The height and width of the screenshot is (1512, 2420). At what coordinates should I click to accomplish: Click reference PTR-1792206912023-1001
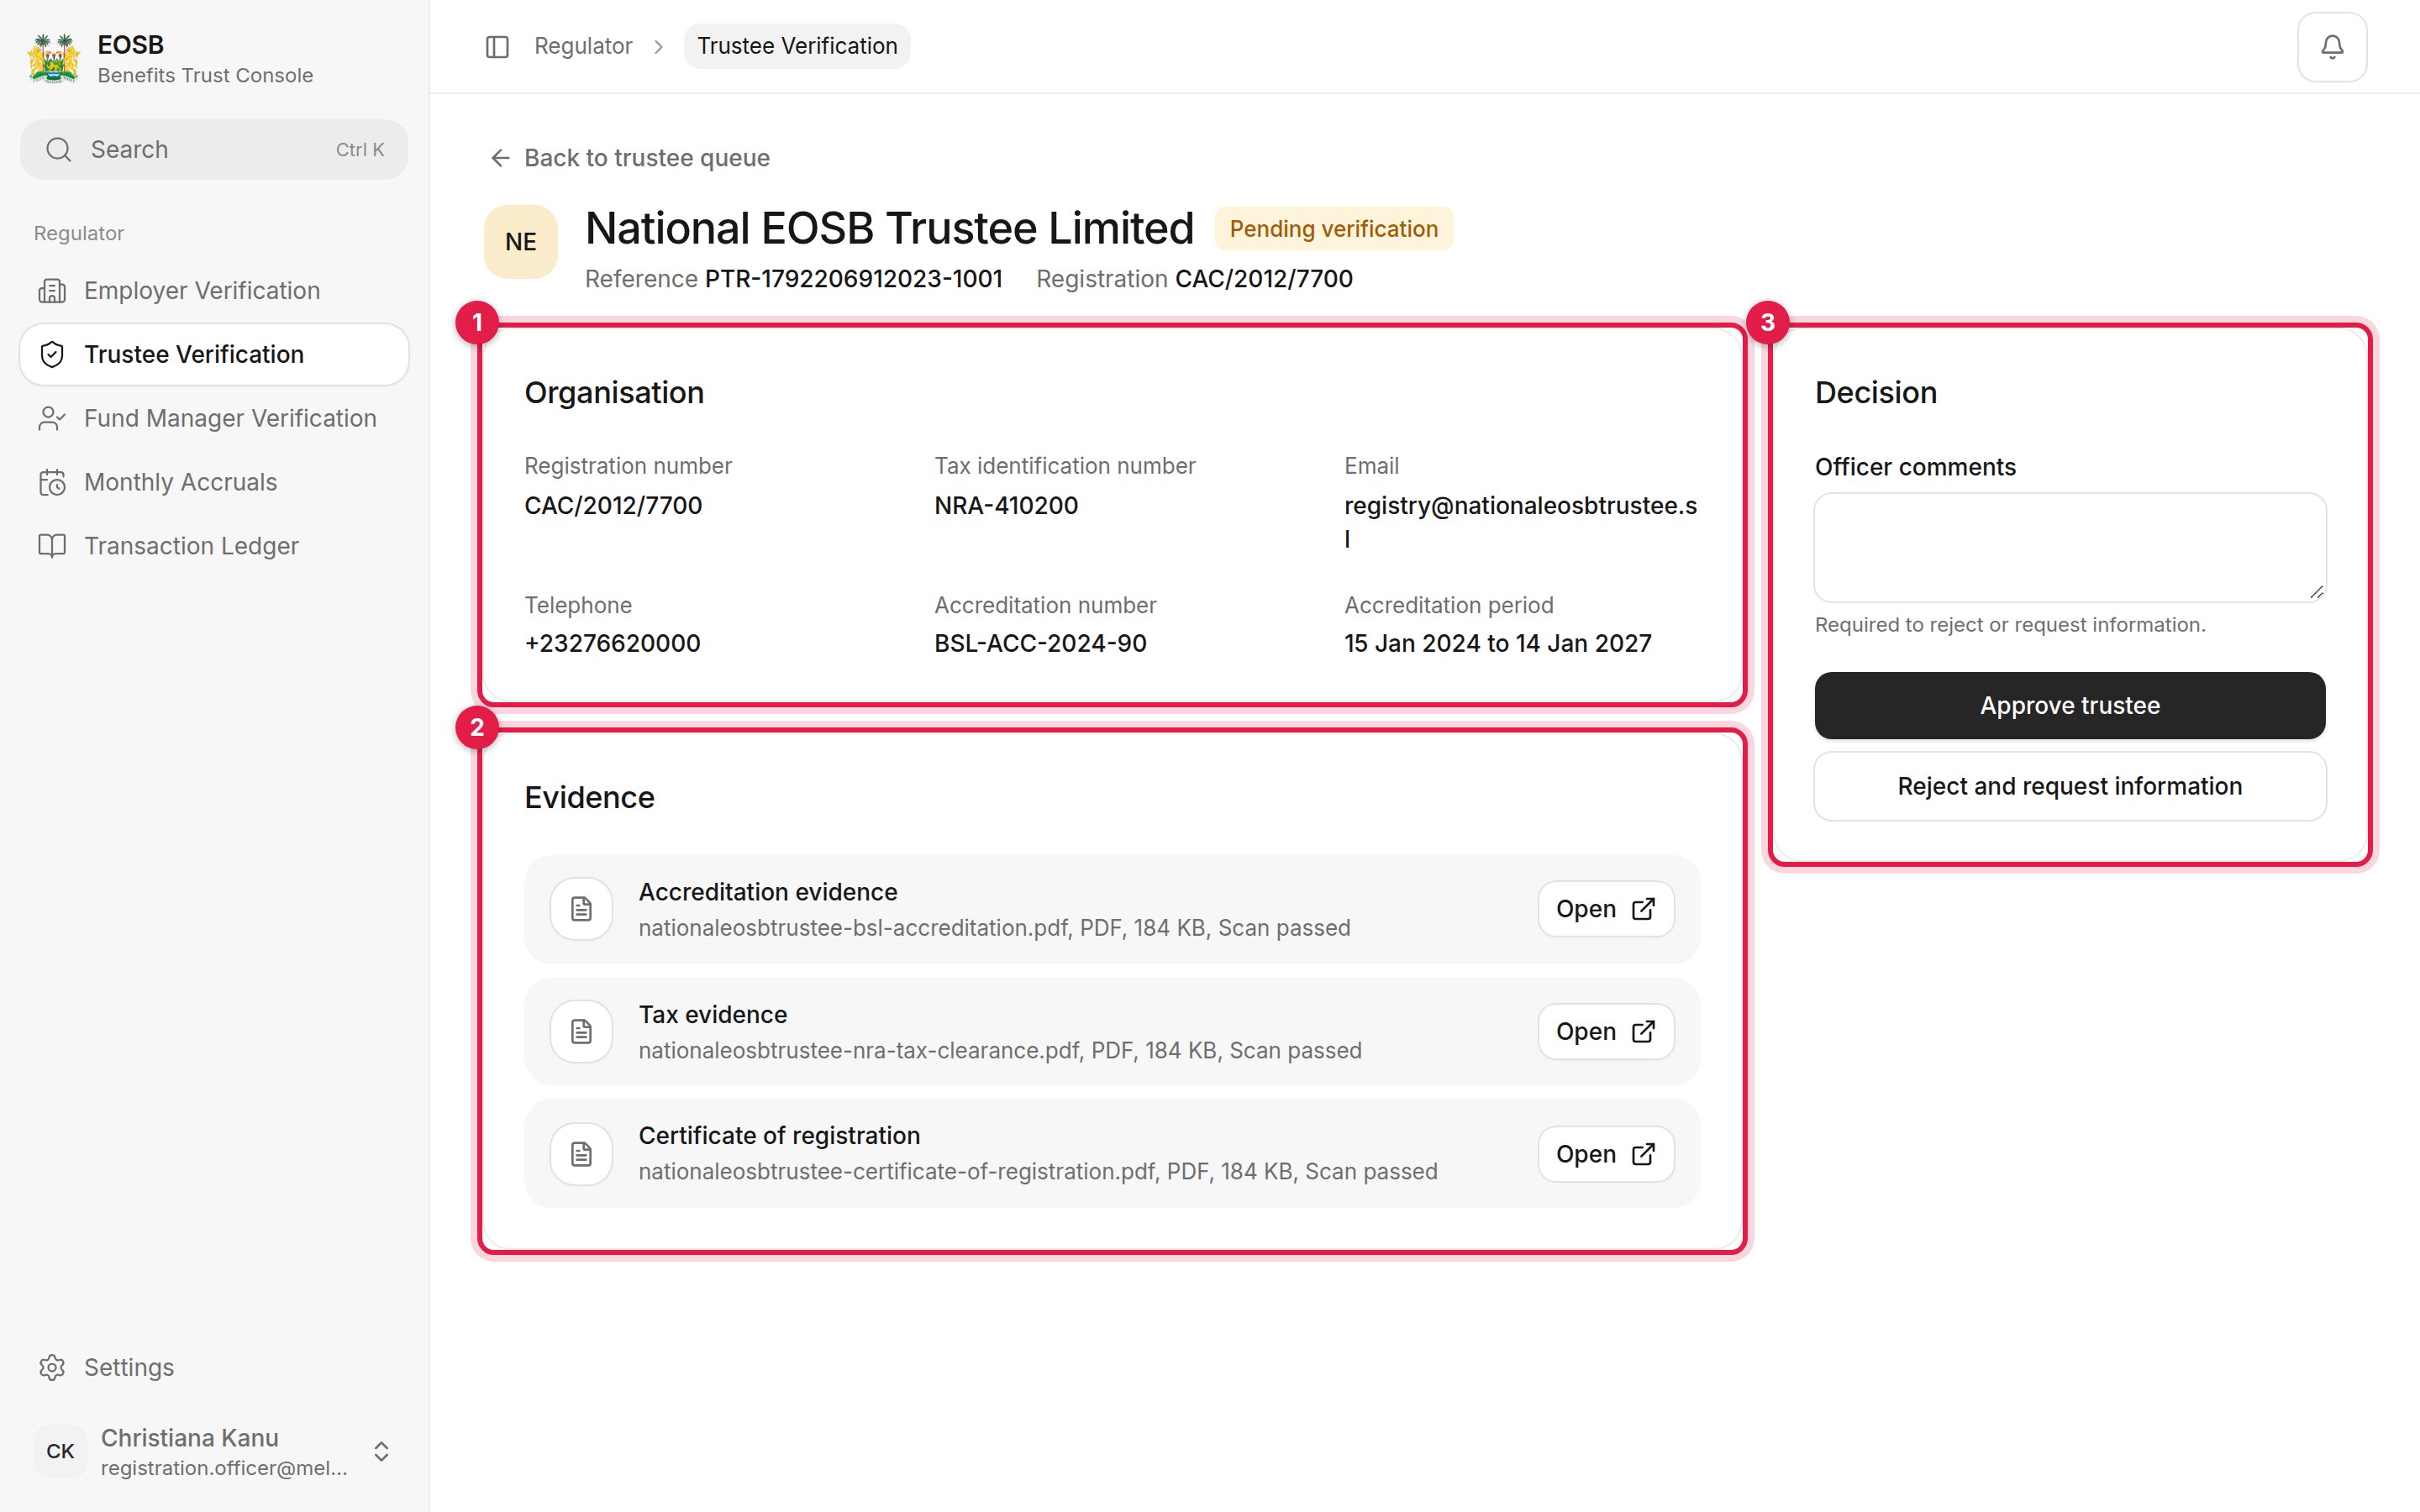(x=853, y=279)
